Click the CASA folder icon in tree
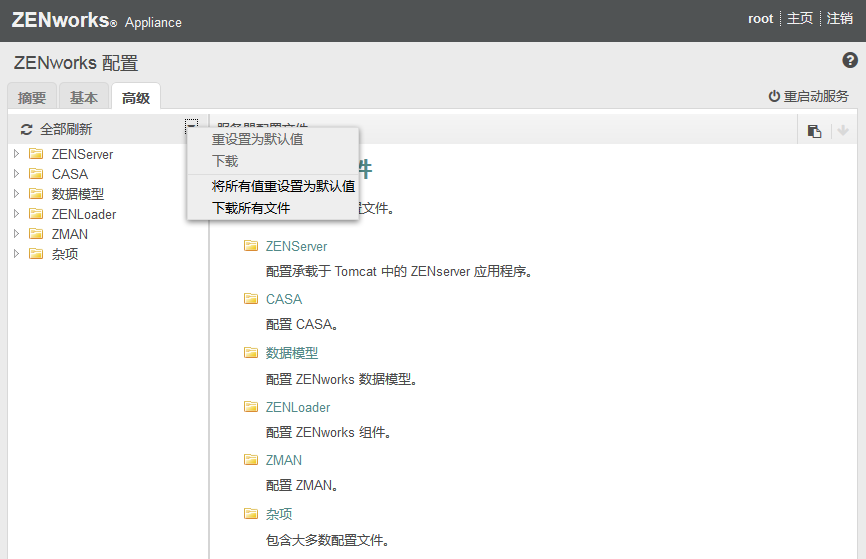Screen dimensions: 866x559 tap(36, 173)
